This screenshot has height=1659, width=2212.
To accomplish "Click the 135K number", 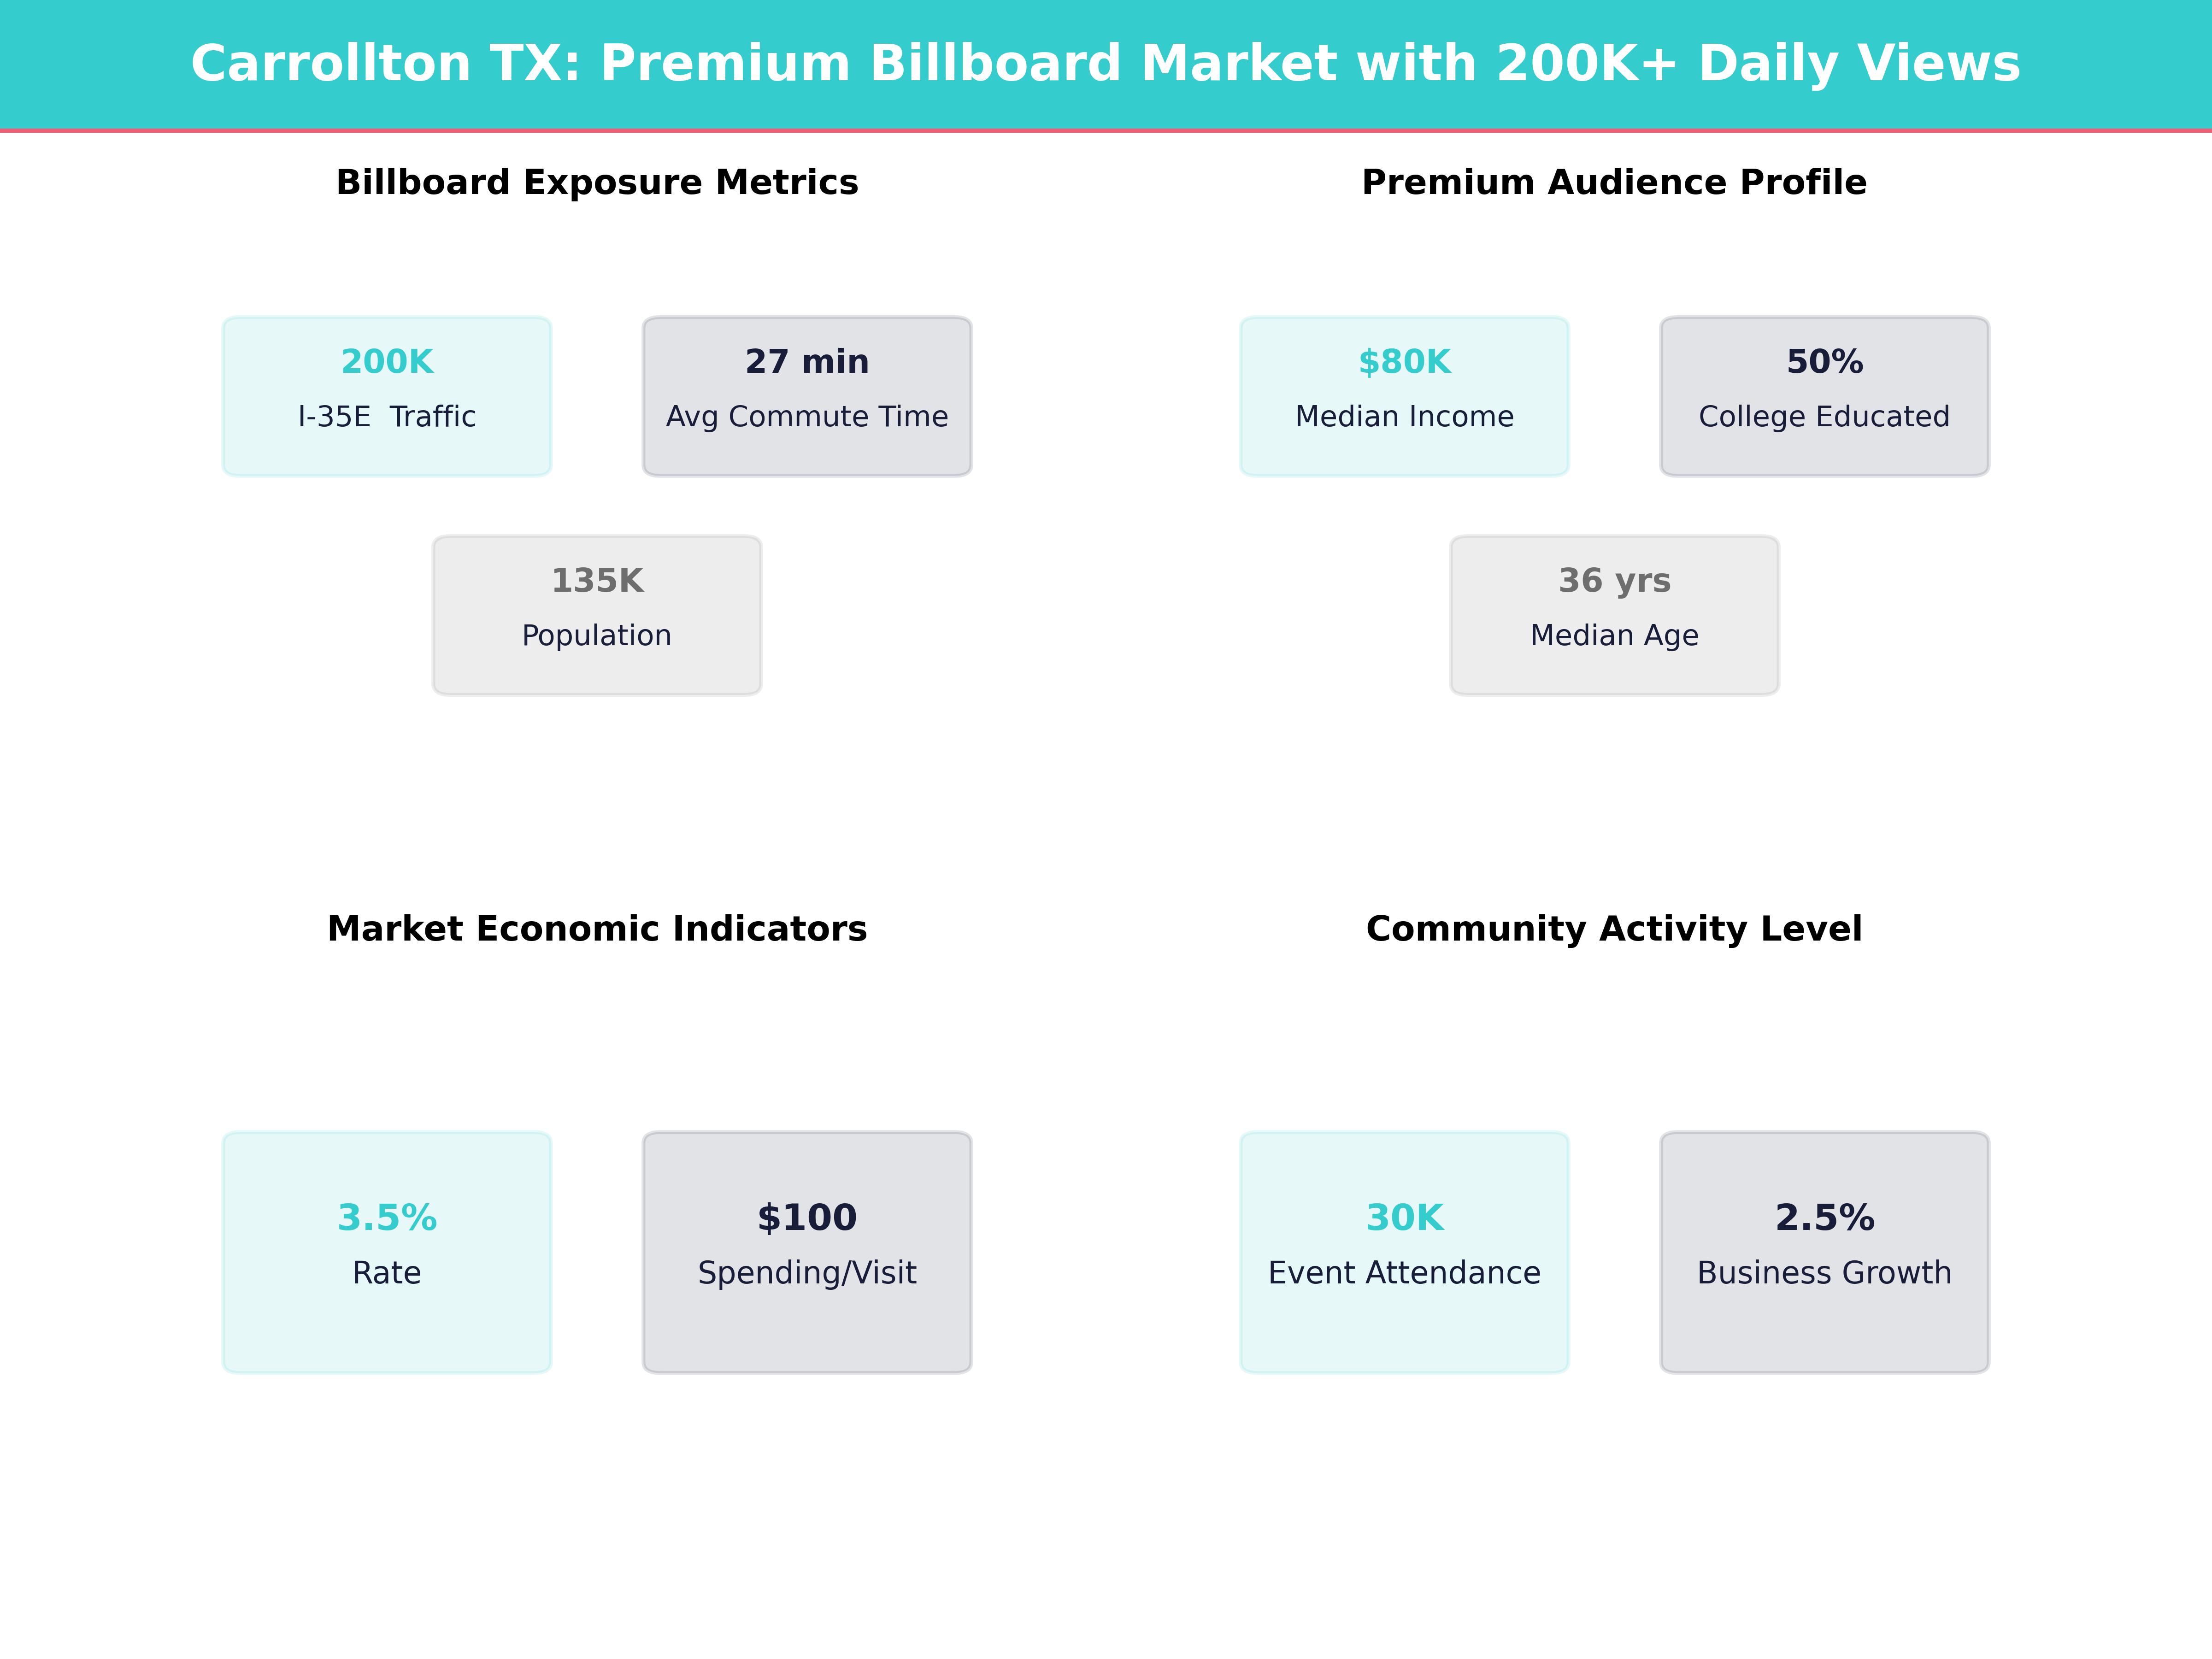I will (x=597, y=580).
